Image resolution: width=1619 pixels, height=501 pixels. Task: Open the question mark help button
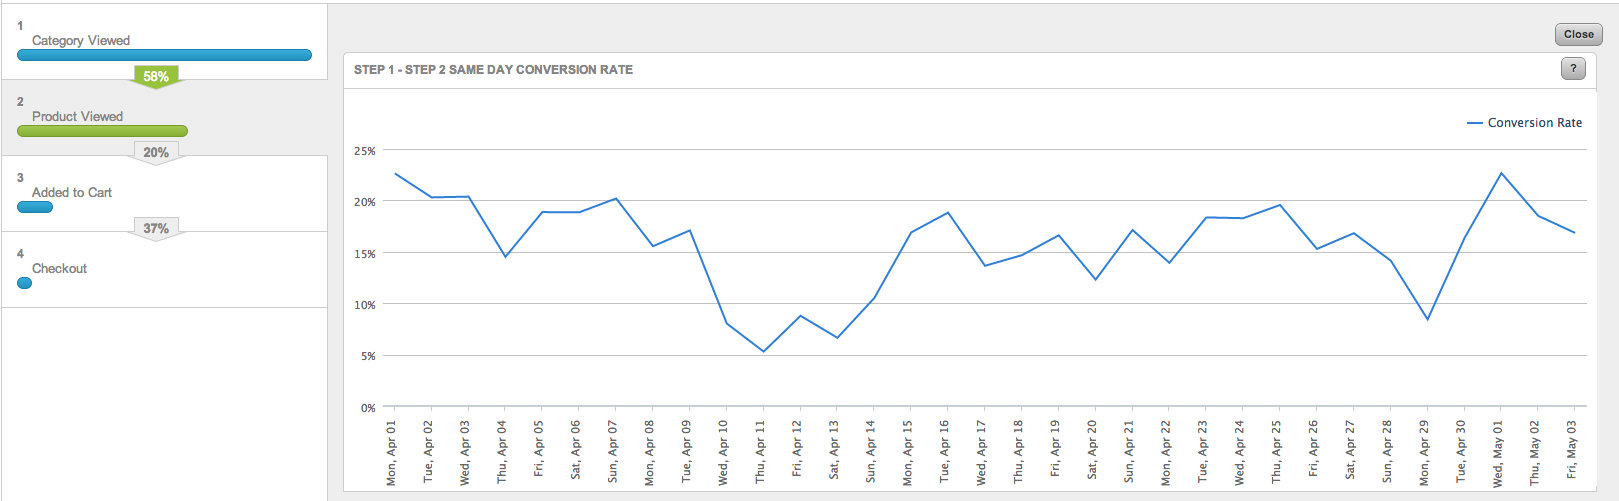coord(1573,69)
